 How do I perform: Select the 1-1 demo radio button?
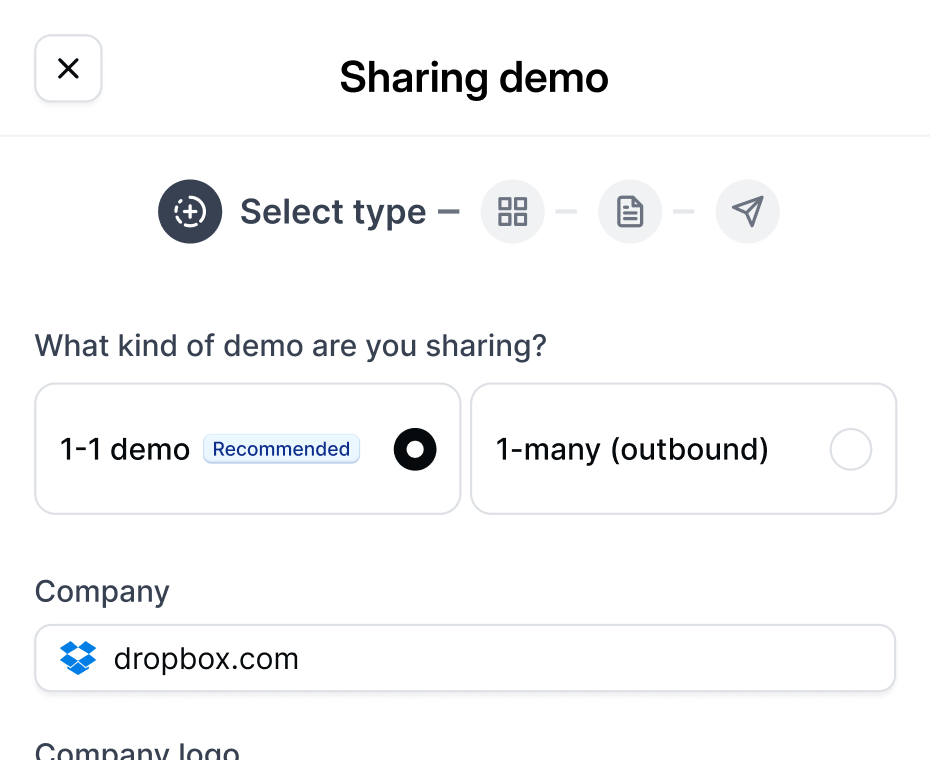414,449
